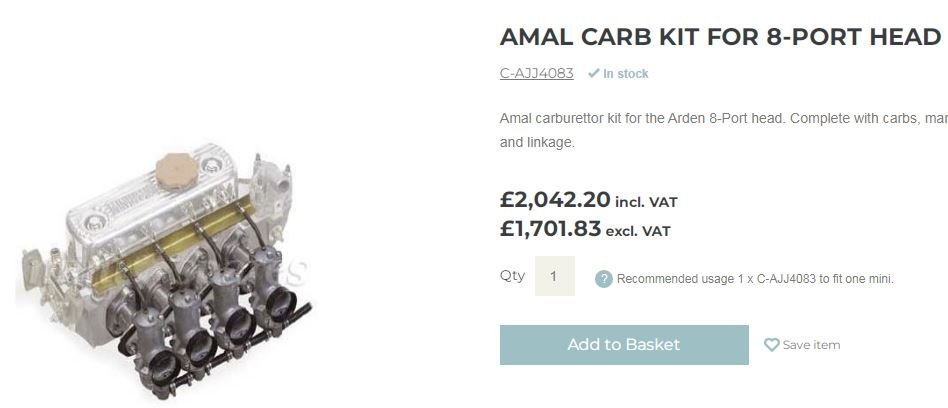Open the C-AJJ4083 part number link

click(537, 74)
